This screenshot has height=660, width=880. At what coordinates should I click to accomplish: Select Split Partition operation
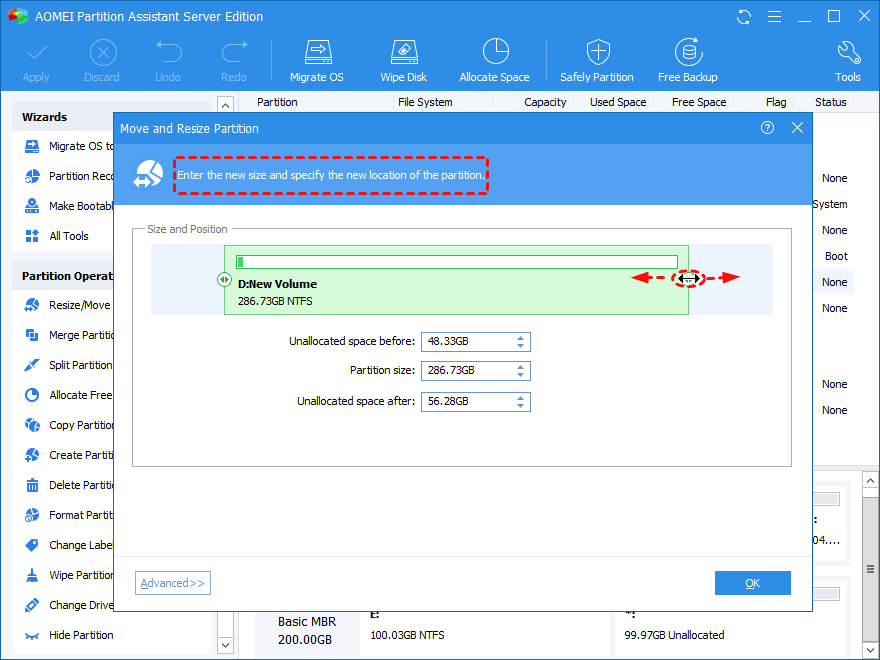(x=68, y=365)
